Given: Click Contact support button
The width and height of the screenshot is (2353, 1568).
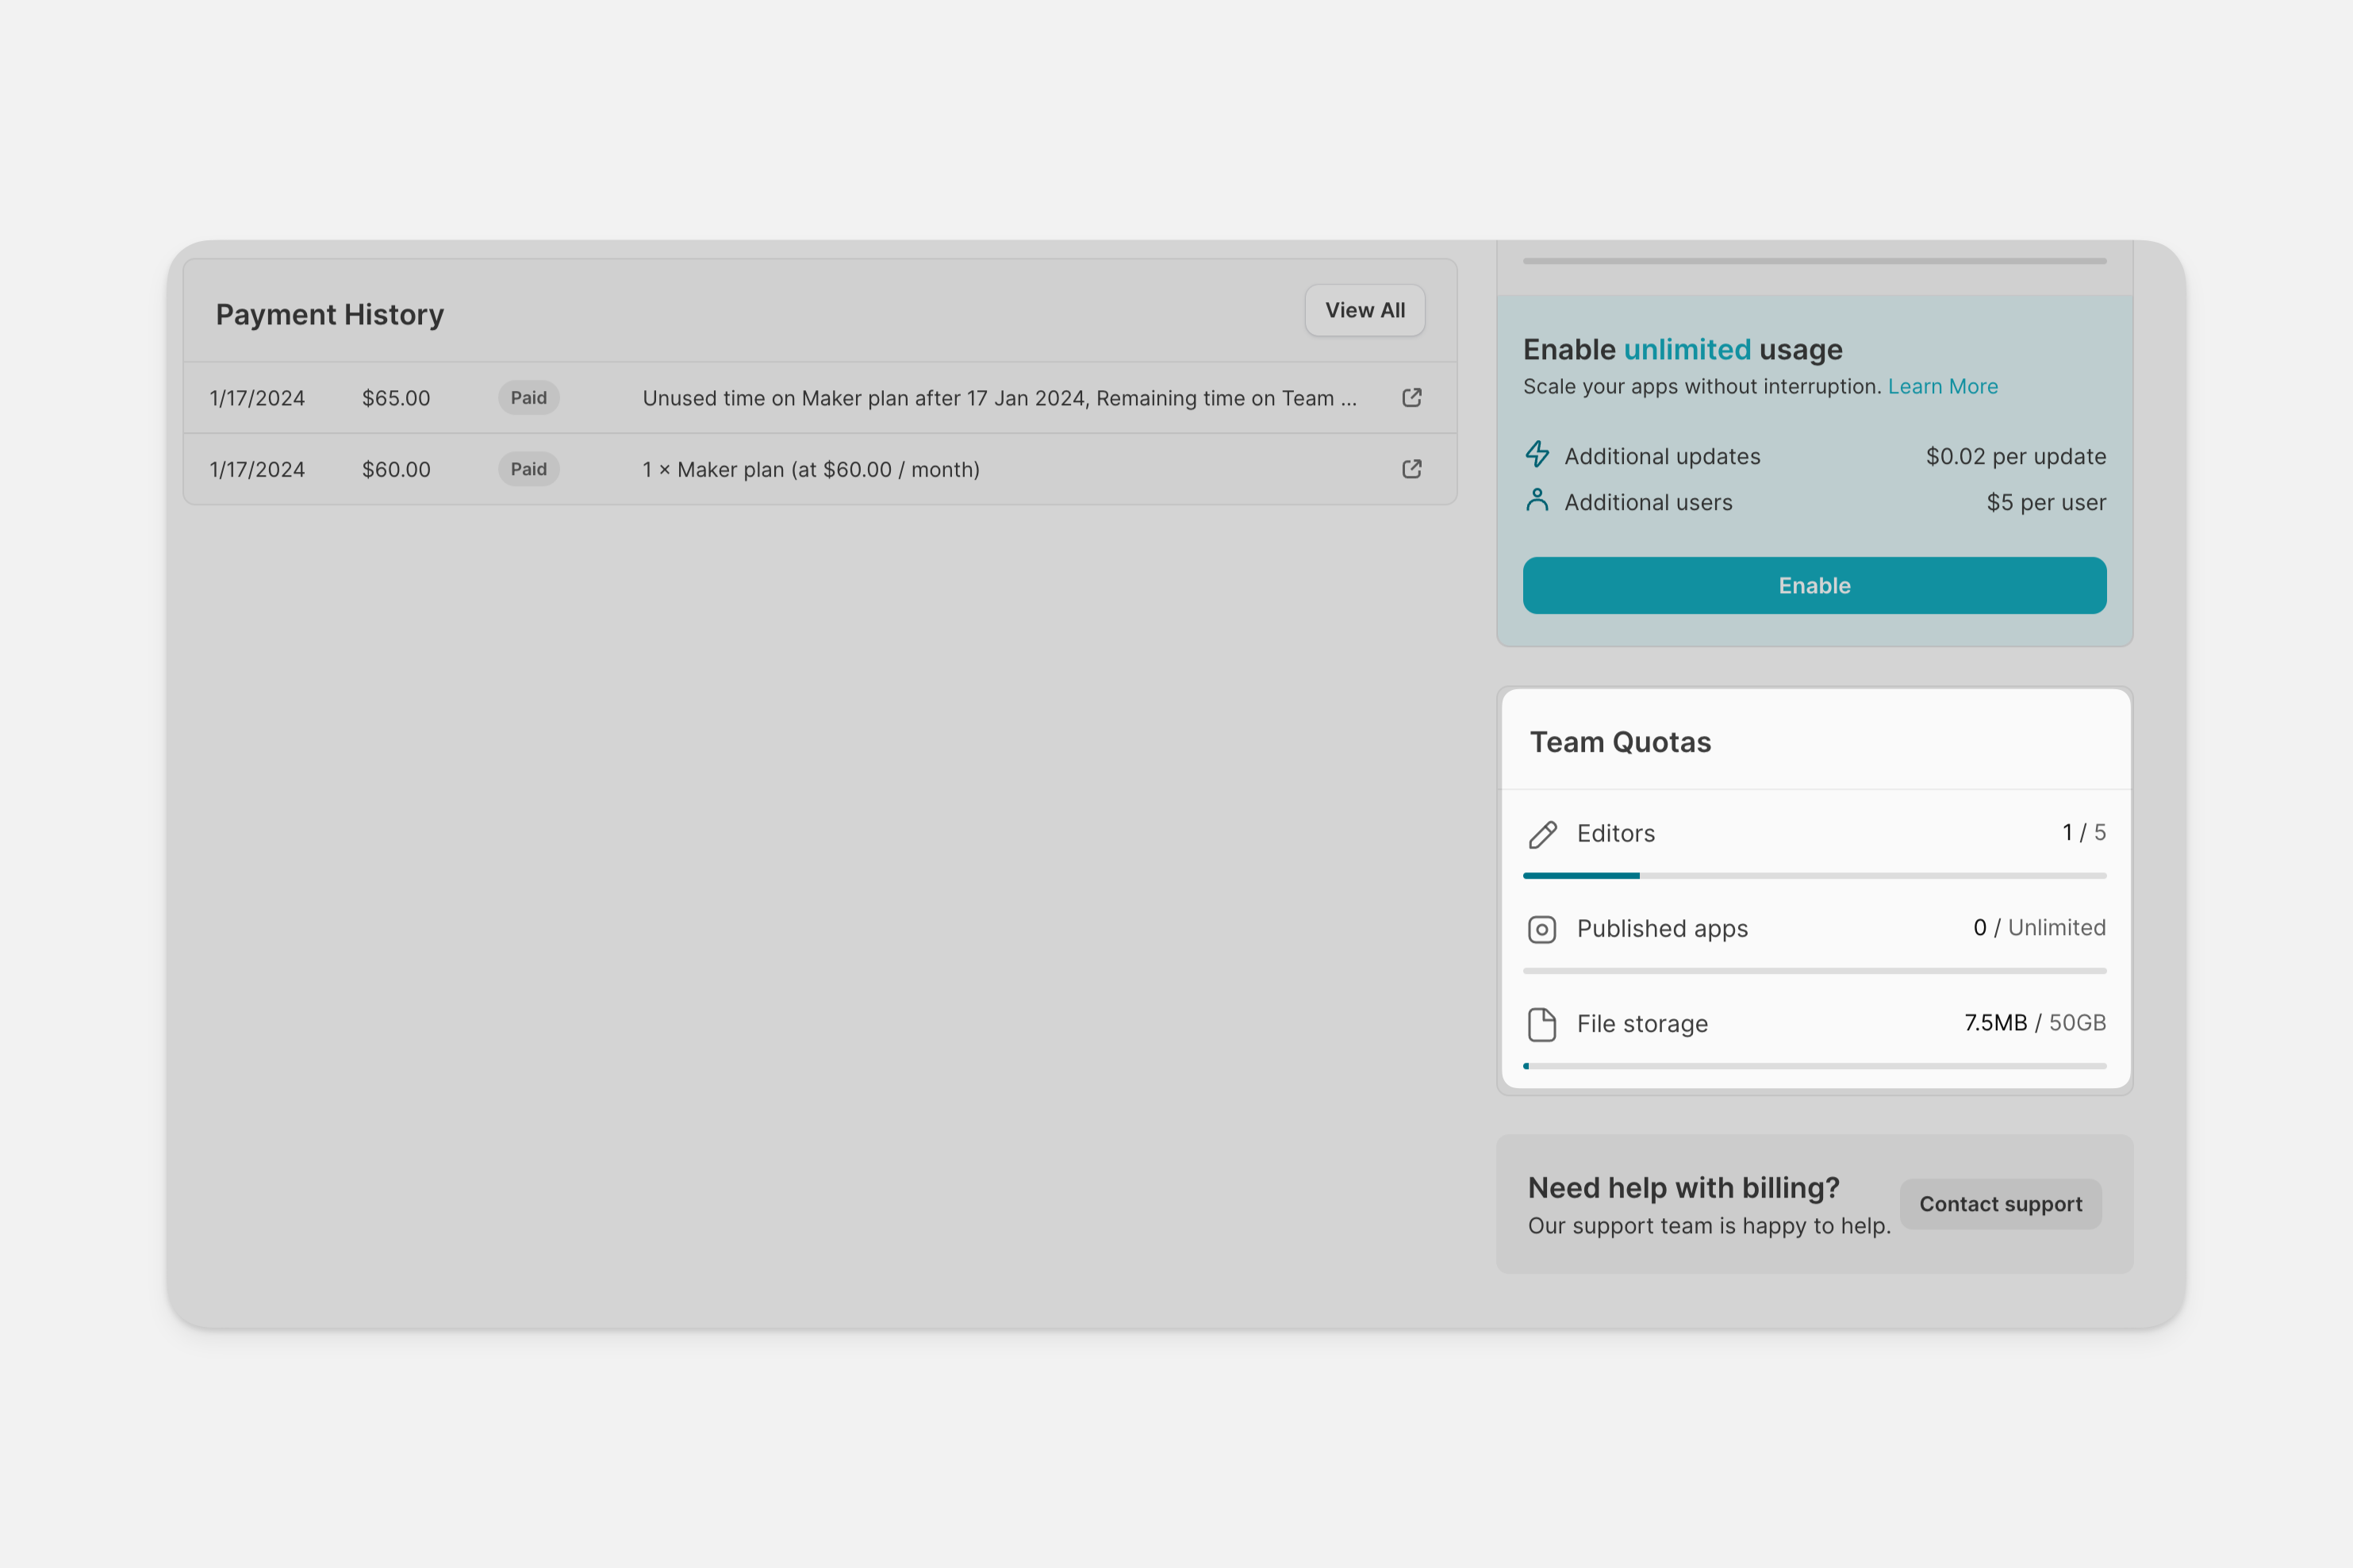Looking at the screenshot, I should [x=2000, y=1204].
